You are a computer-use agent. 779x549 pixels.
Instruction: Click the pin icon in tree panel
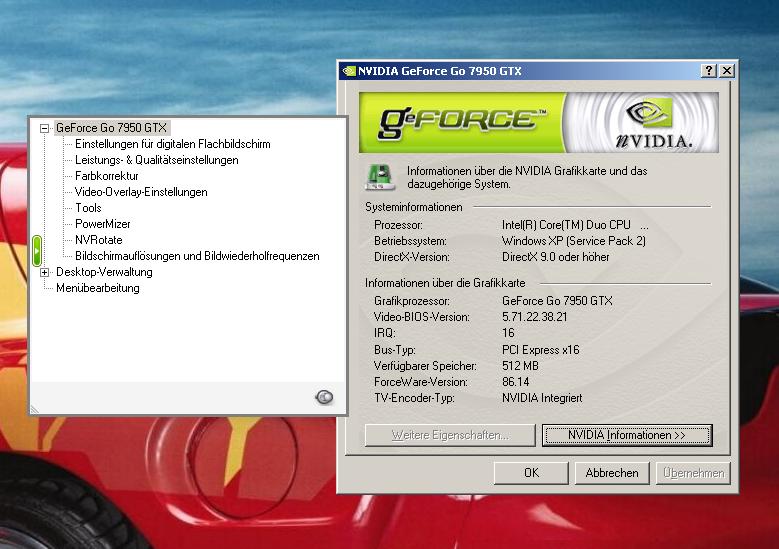pos(323,397)
